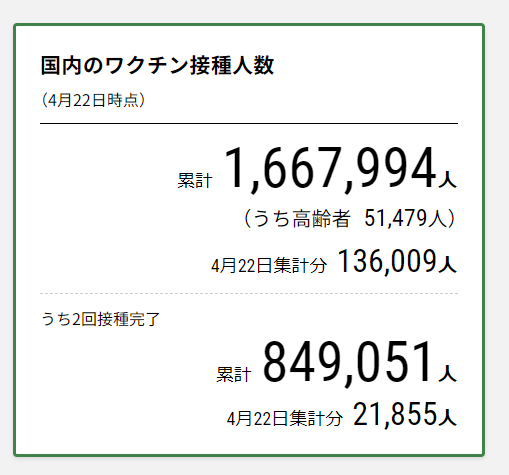Click the lower 4月22日集計分 label
Viewport: 509px width, 475px height.
285,418
